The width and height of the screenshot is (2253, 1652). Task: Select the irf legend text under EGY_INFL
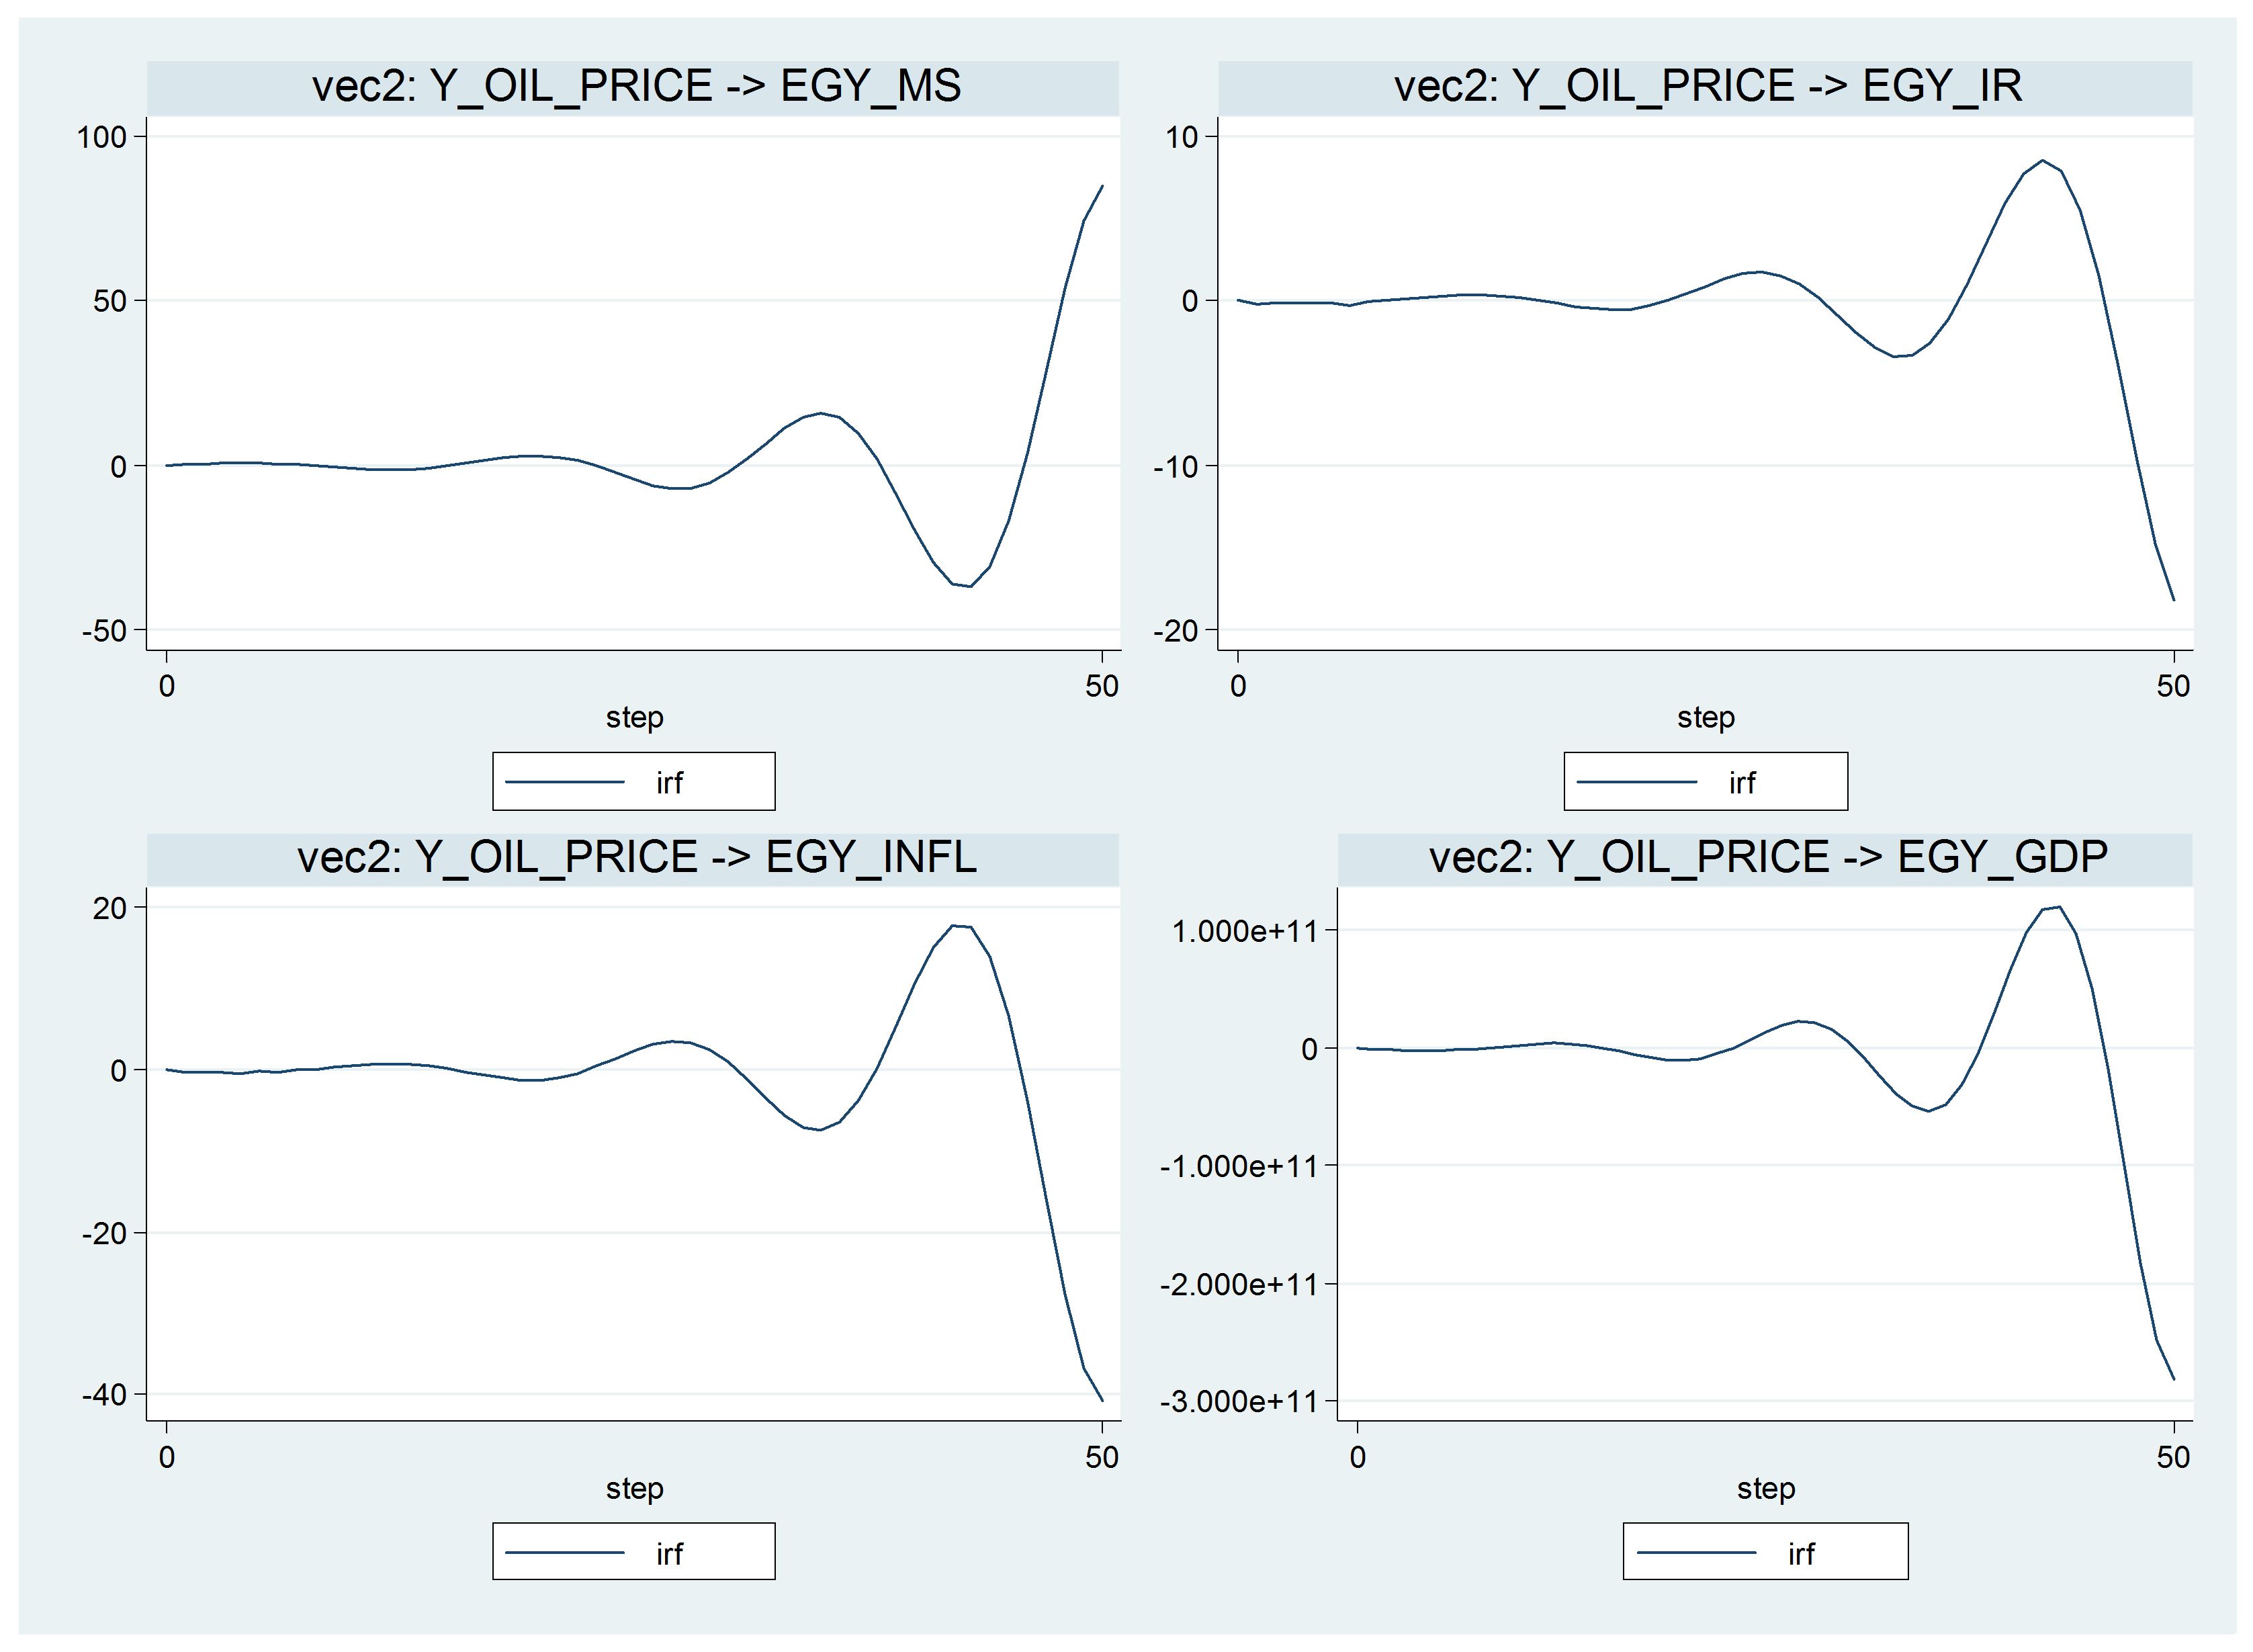pos(669,1554)
